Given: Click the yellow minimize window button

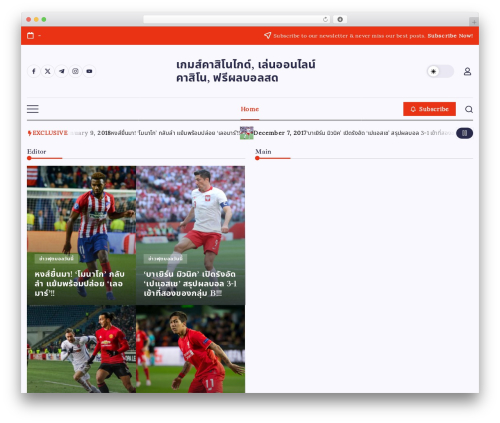Looking at the screenshot, I should (36, 19).
